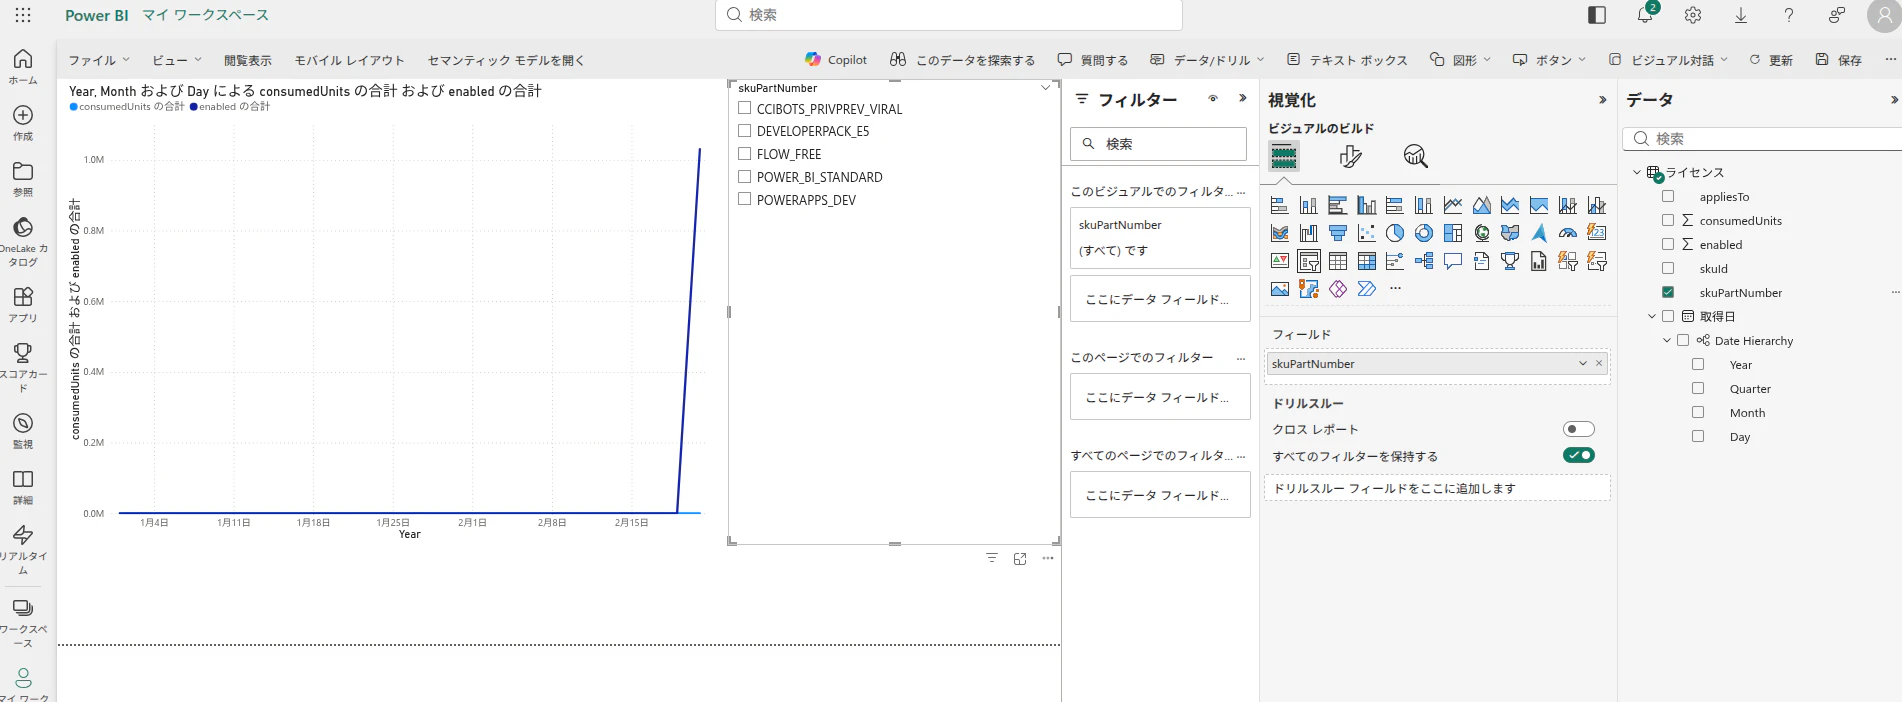Click このデータを探索する
1902x702 pixels.
(963, 60)
